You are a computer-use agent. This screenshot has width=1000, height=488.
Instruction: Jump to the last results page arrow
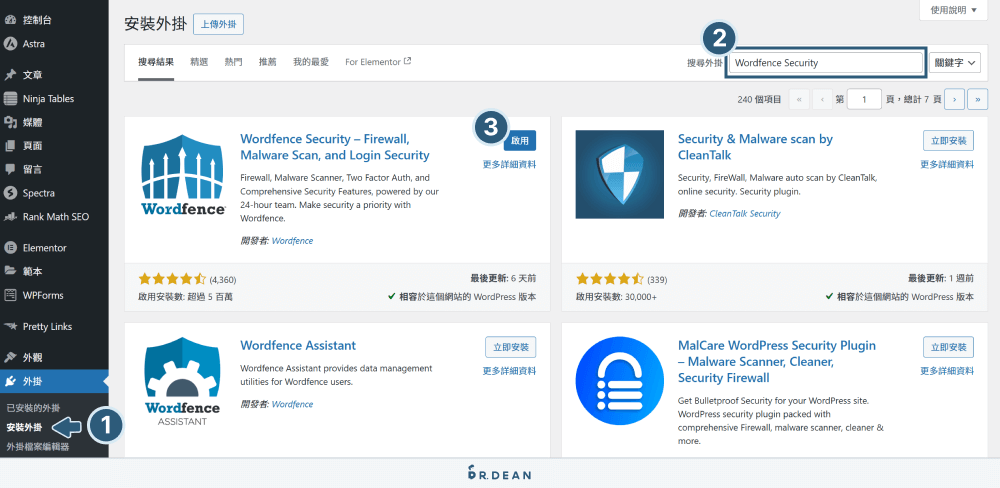(x=978, y=100)
